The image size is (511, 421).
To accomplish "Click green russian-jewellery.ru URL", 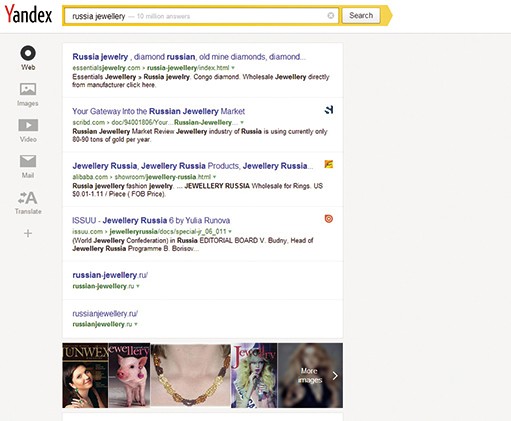I will click(x=103, y=286).
